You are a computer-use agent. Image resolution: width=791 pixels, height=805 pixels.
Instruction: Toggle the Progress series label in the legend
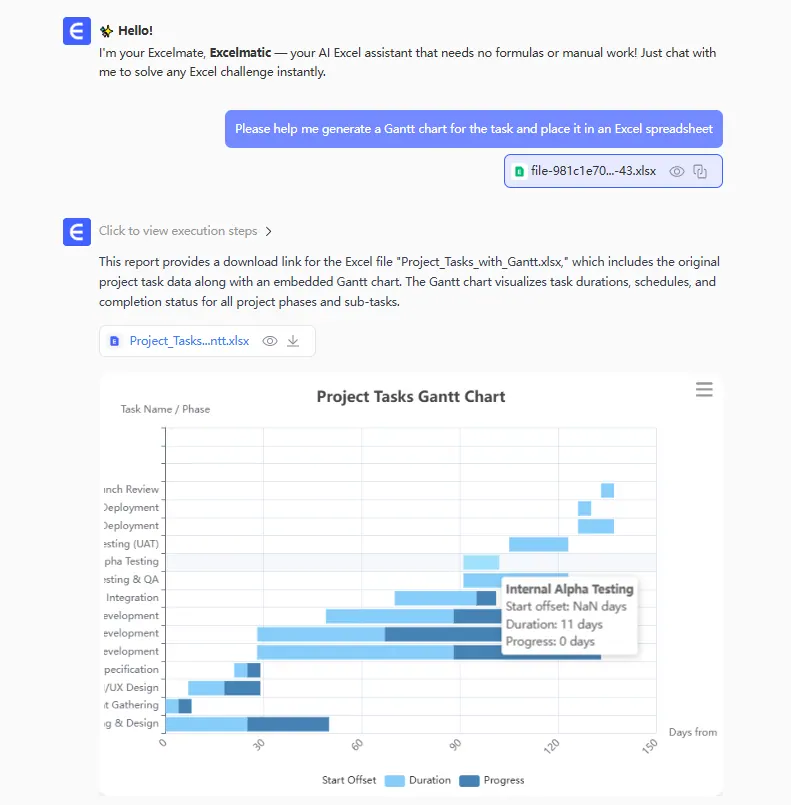[x=504, y=780]
